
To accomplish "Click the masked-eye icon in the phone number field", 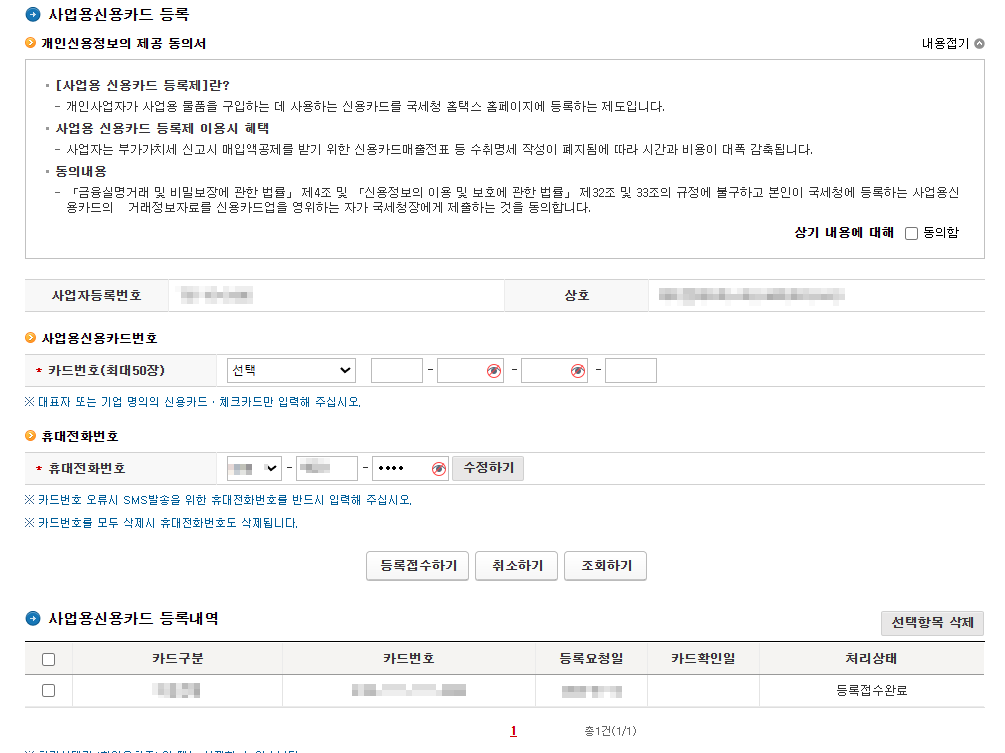I will pyautogui.click(x=441, y=467).
